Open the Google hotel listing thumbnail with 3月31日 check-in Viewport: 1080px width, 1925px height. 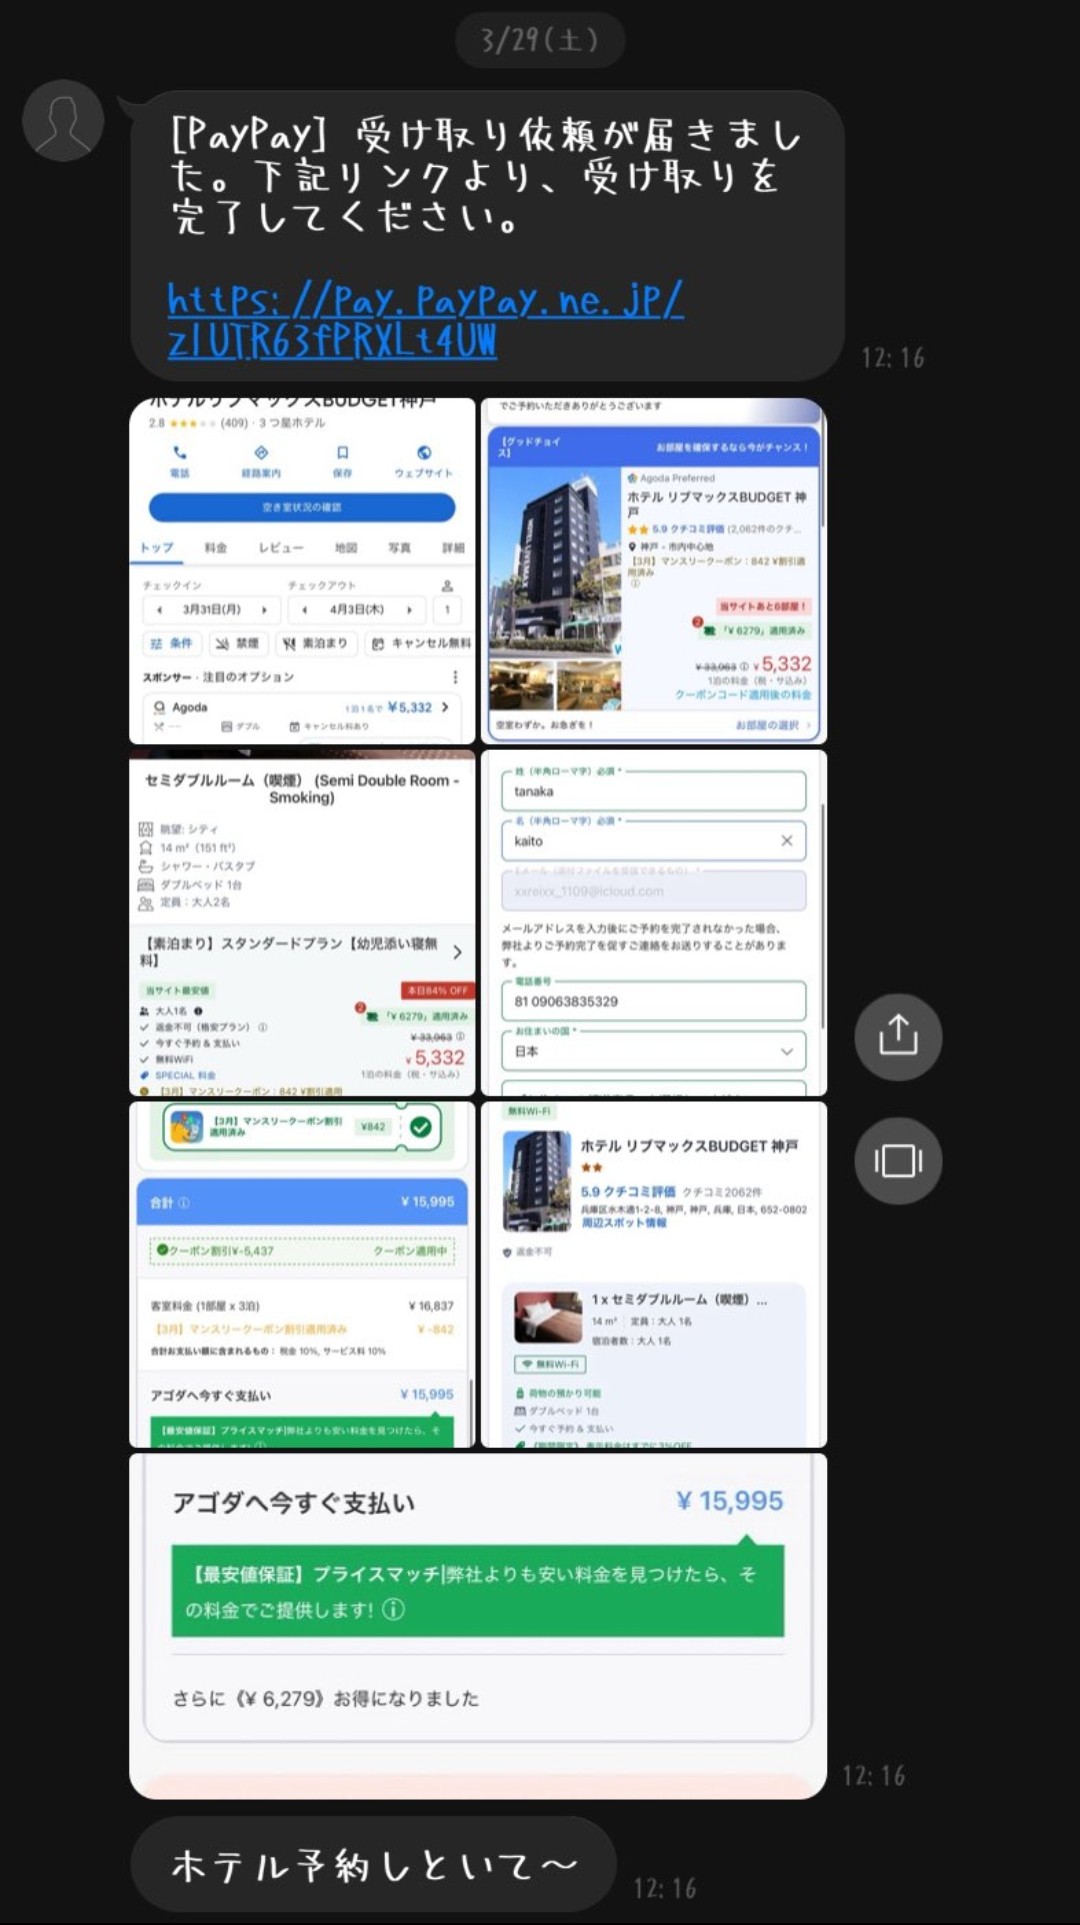302,571
